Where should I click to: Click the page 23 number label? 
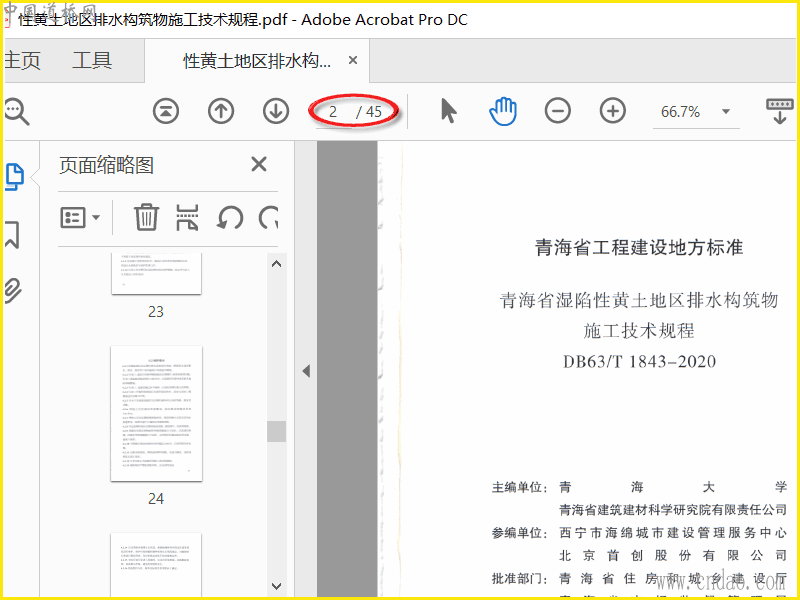pyautogui.click(x=156, y=312)
